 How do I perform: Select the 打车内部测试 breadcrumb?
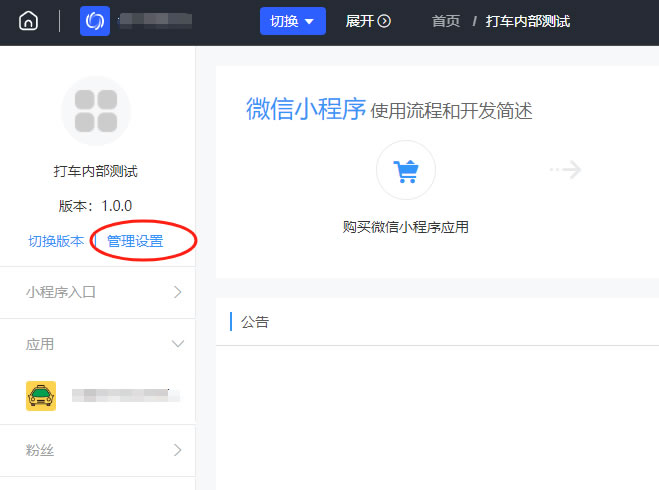[x=528, y=21]
